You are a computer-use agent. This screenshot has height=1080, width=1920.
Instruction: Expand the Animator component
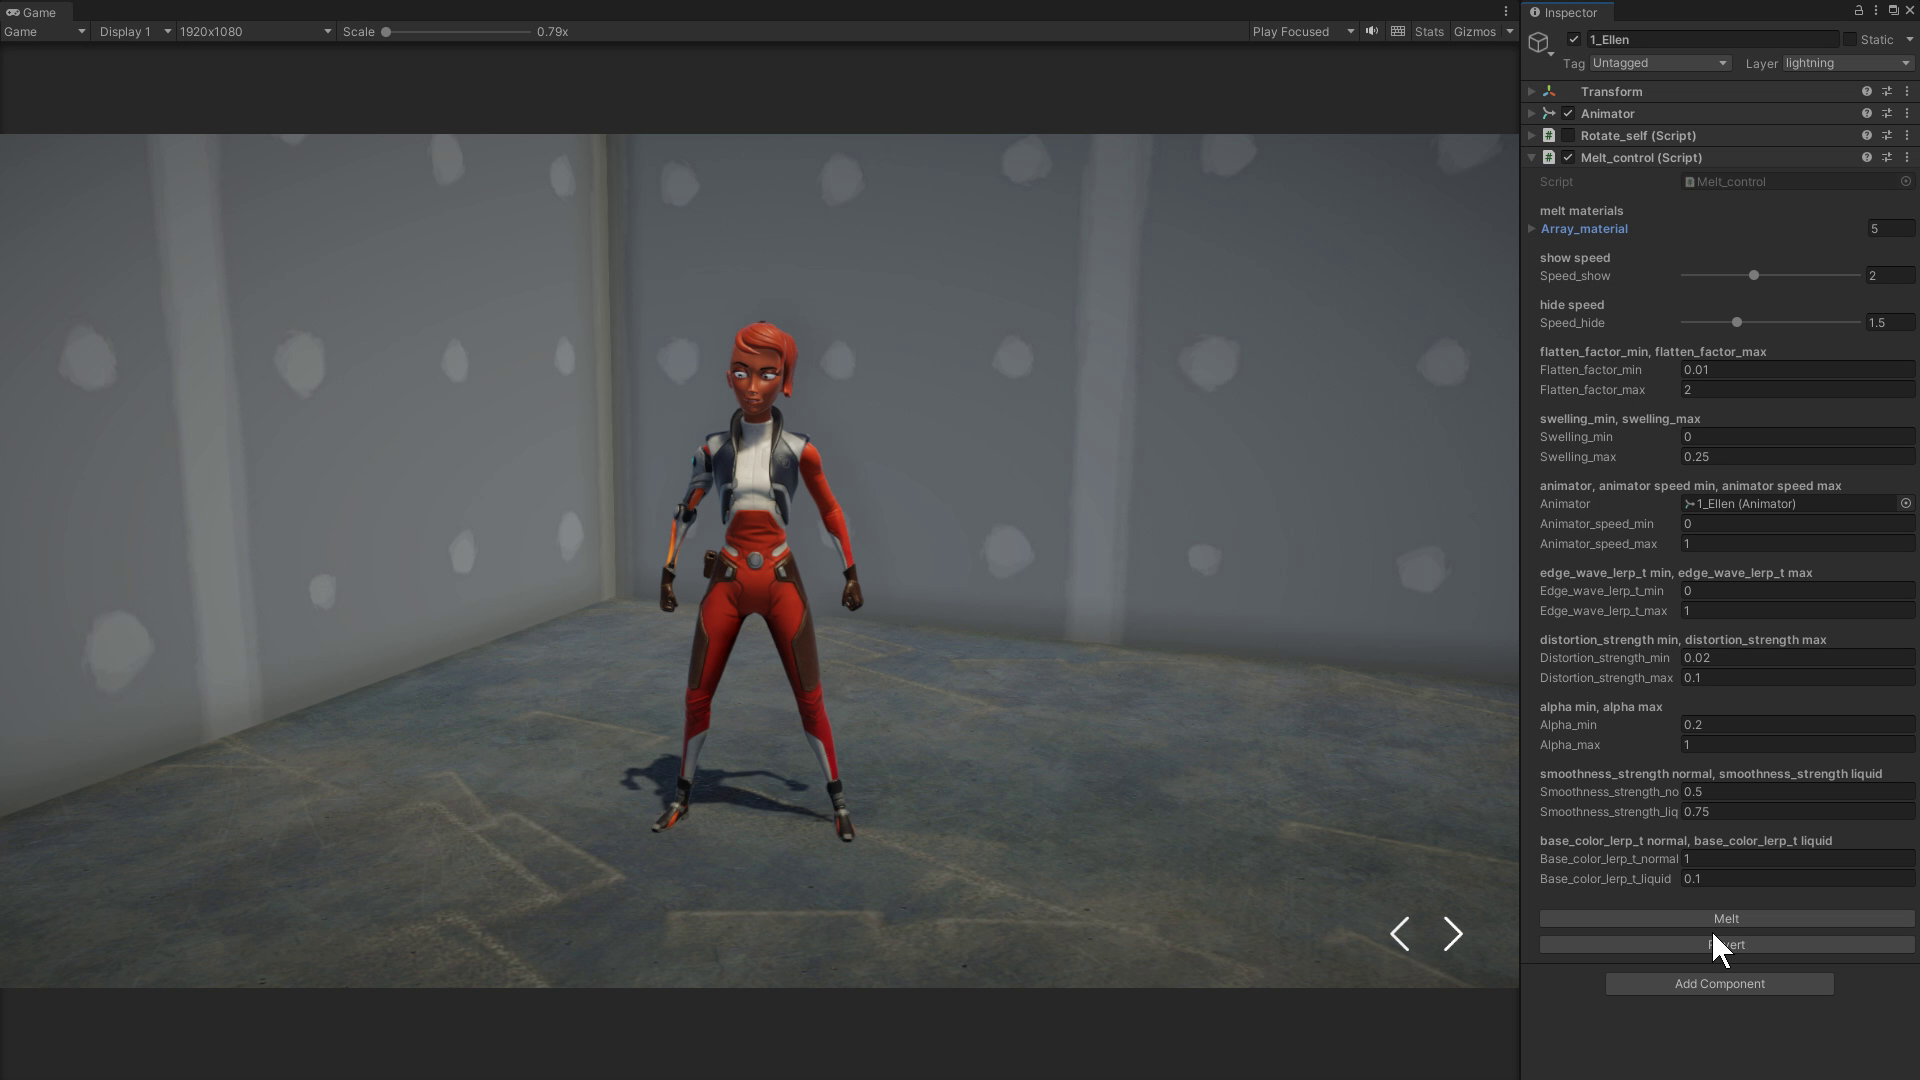coord(1531,113)
